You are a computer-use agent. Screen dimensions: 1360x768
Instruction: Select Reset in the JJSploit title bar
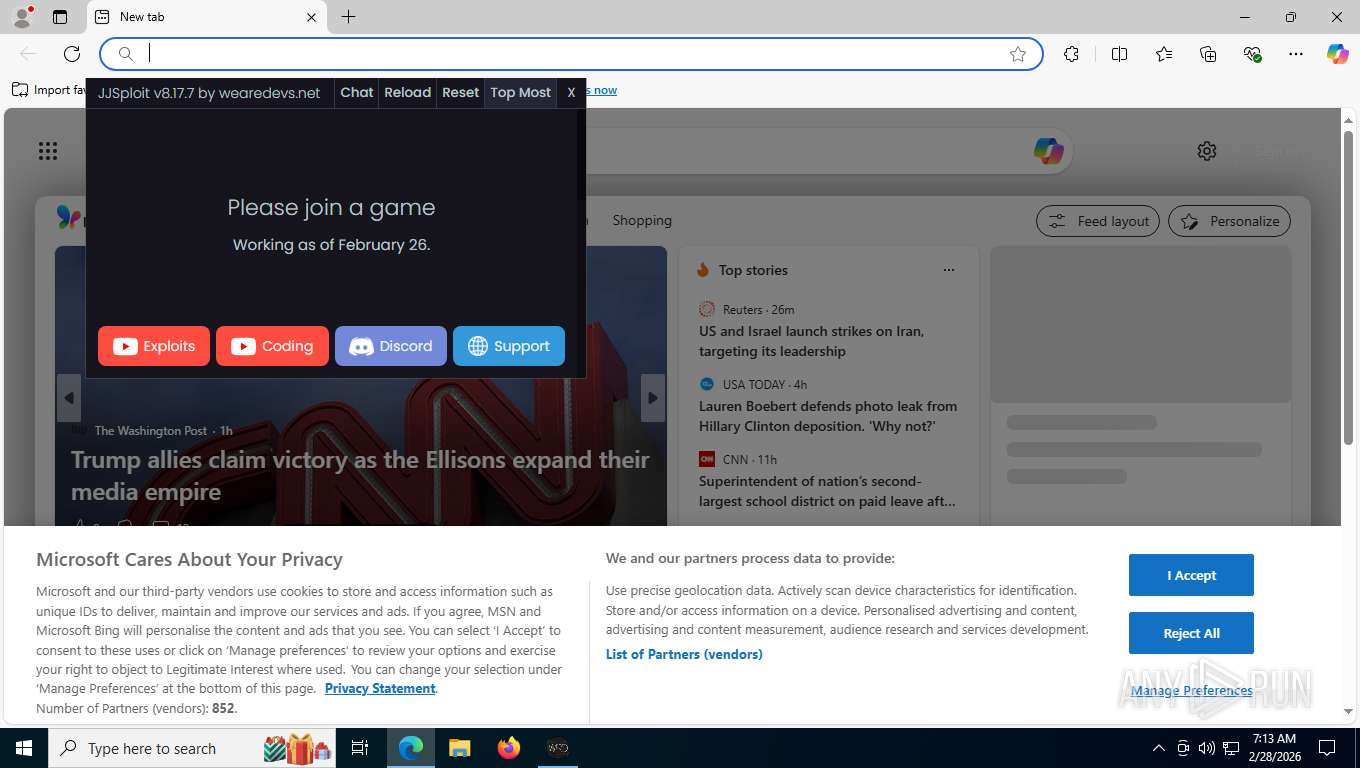461,92
